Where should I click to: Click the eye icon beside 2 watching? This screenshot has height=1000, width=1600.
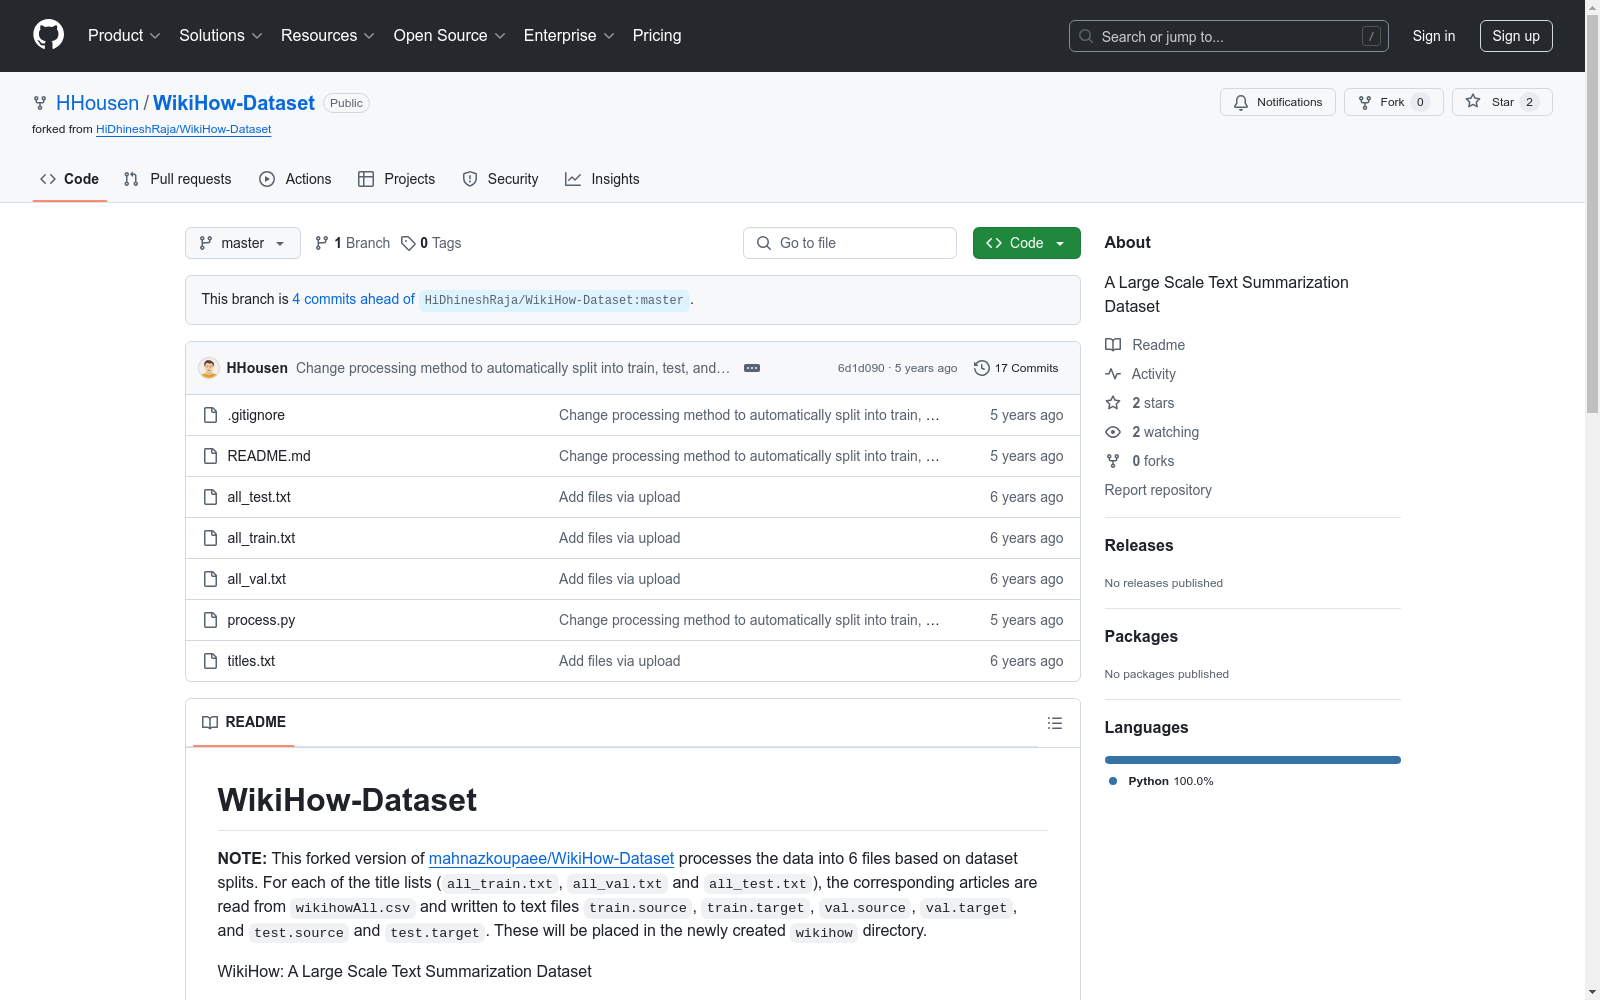(1113, 432)
